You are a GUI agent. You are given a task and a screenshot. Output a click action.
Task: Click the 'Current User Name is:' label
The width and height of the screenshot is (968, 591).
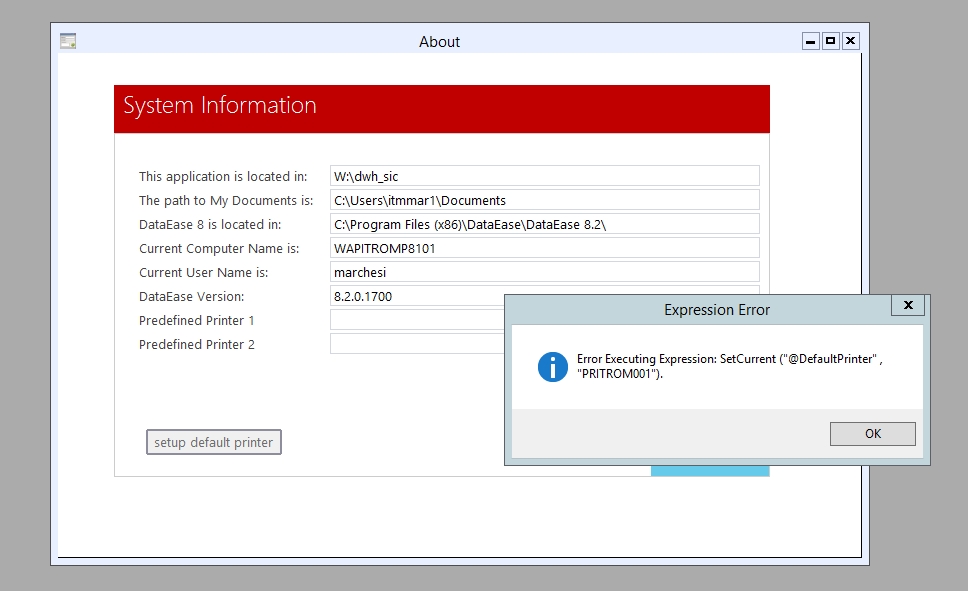pyautogui.click(x=204, y=273)
